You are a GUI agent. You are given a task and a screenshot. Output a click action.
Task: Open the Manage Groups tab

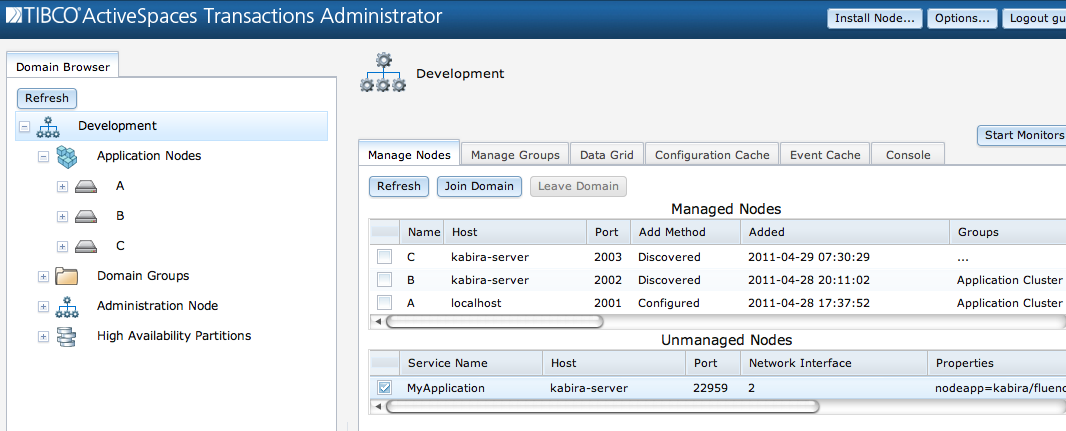coord(515,154)
